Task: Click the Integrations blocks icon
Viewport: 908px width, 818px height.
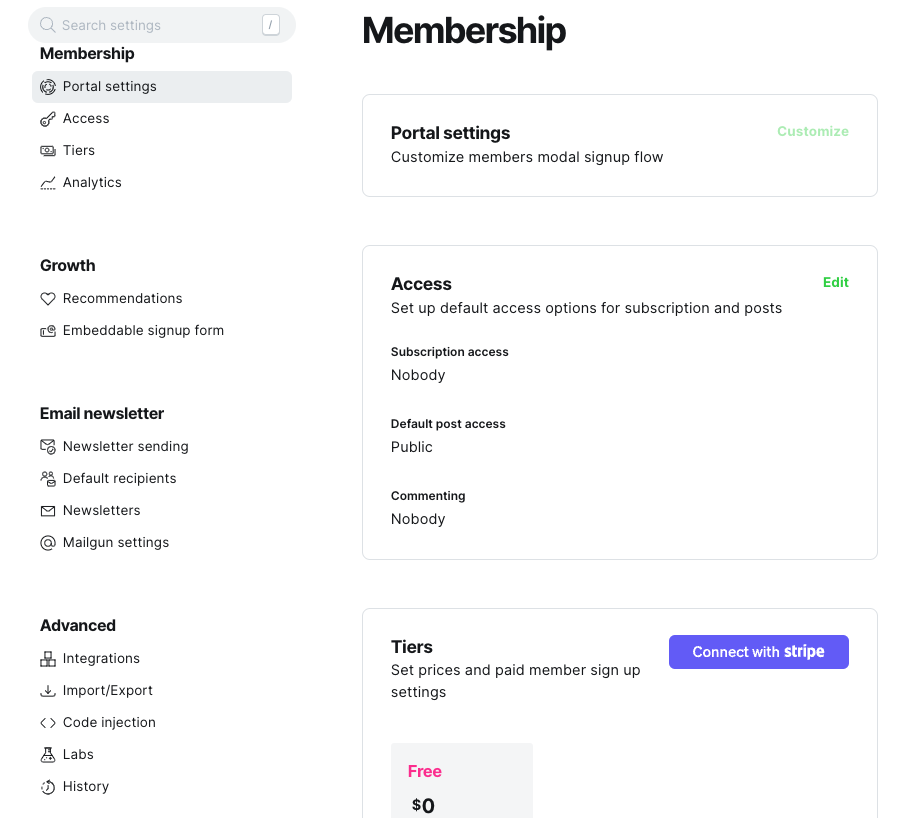Action: coord(48,659)
